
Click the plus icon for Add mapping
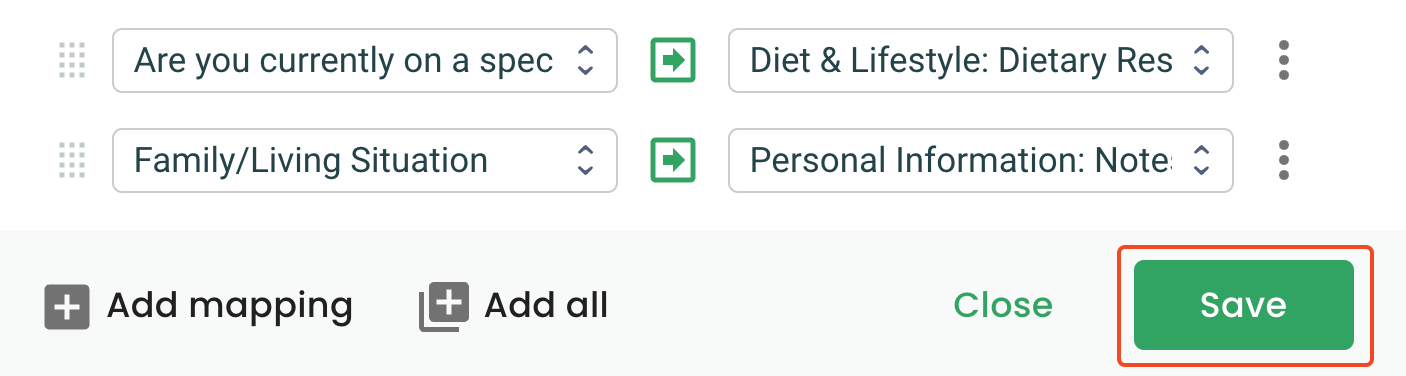[67, 306]
